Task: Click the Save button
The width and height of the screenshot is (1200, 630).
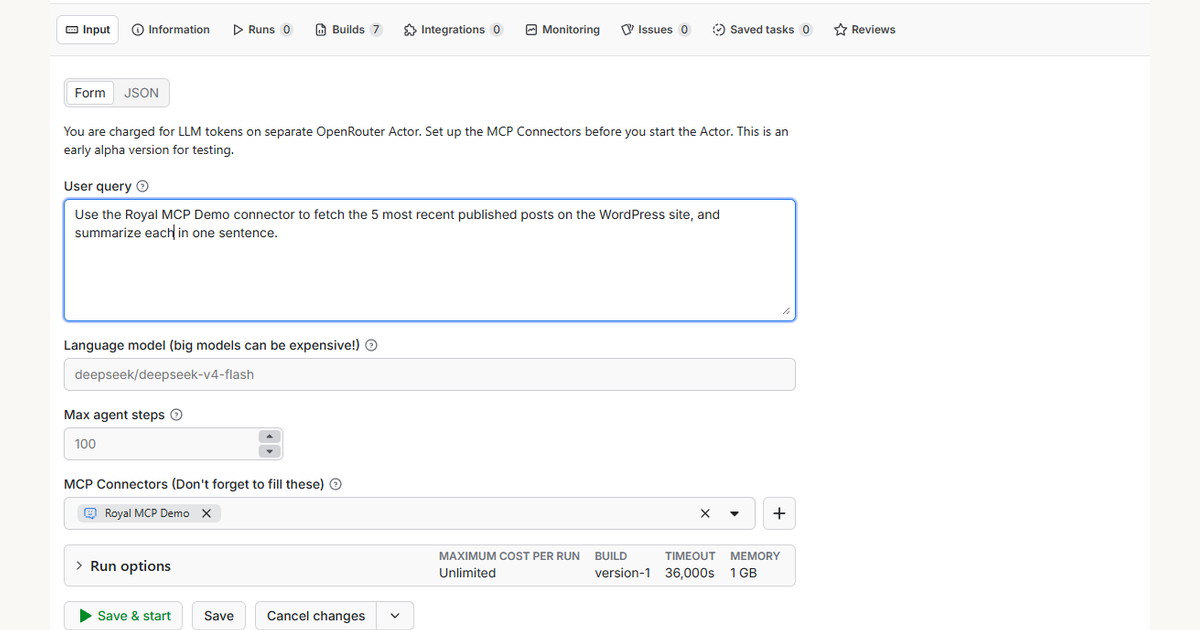Action: (219, 616)
